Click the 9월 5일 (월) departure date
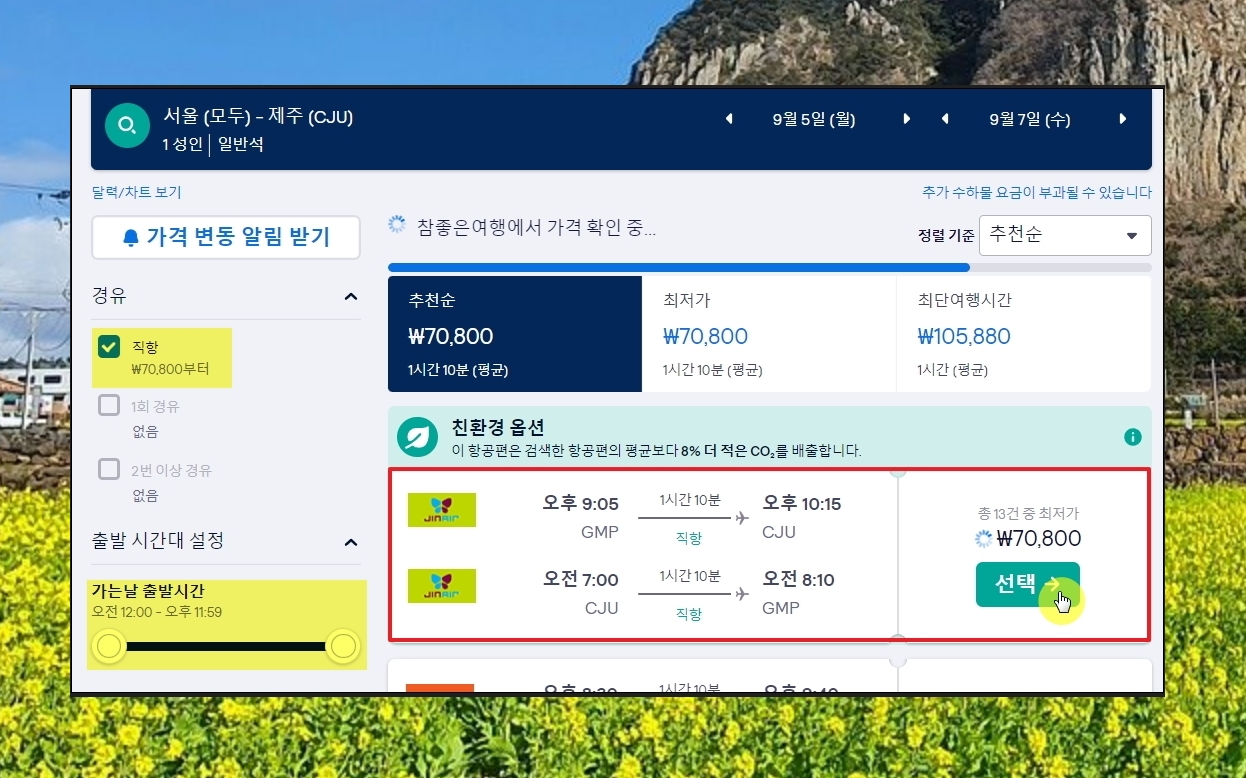Screen dimensions: 1246x778 pyautogui.click(x=814, y=120)
